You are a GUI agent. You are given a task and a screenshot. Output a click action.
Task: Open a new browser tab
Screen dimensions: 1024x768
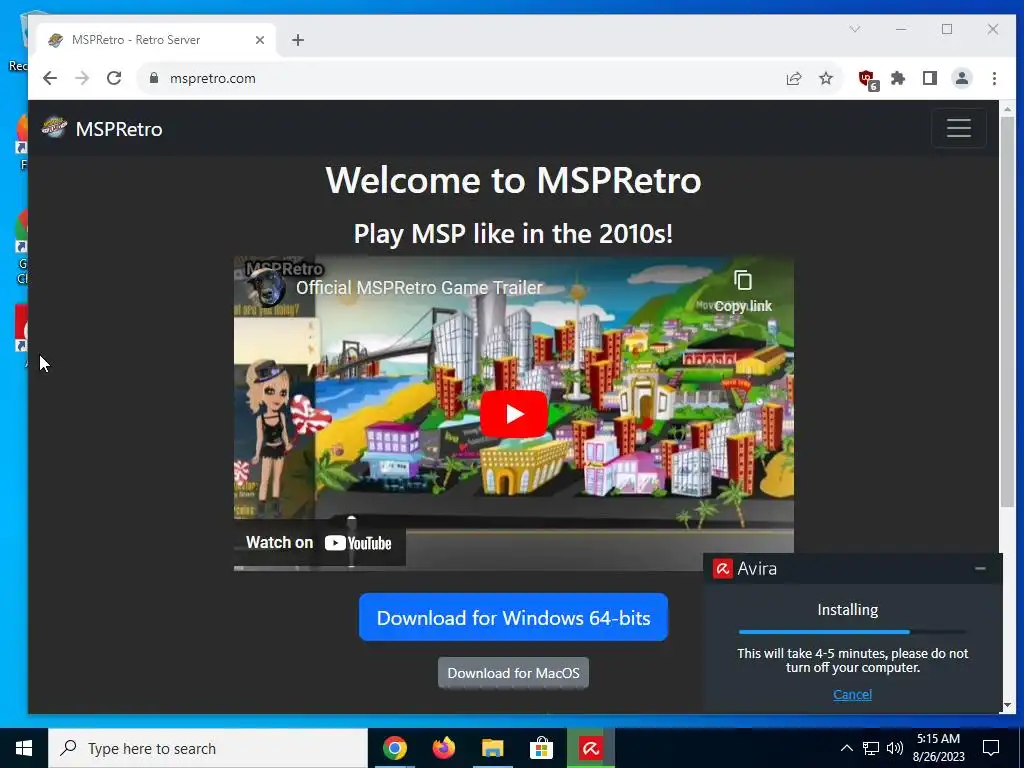click(x=298, y=40)
